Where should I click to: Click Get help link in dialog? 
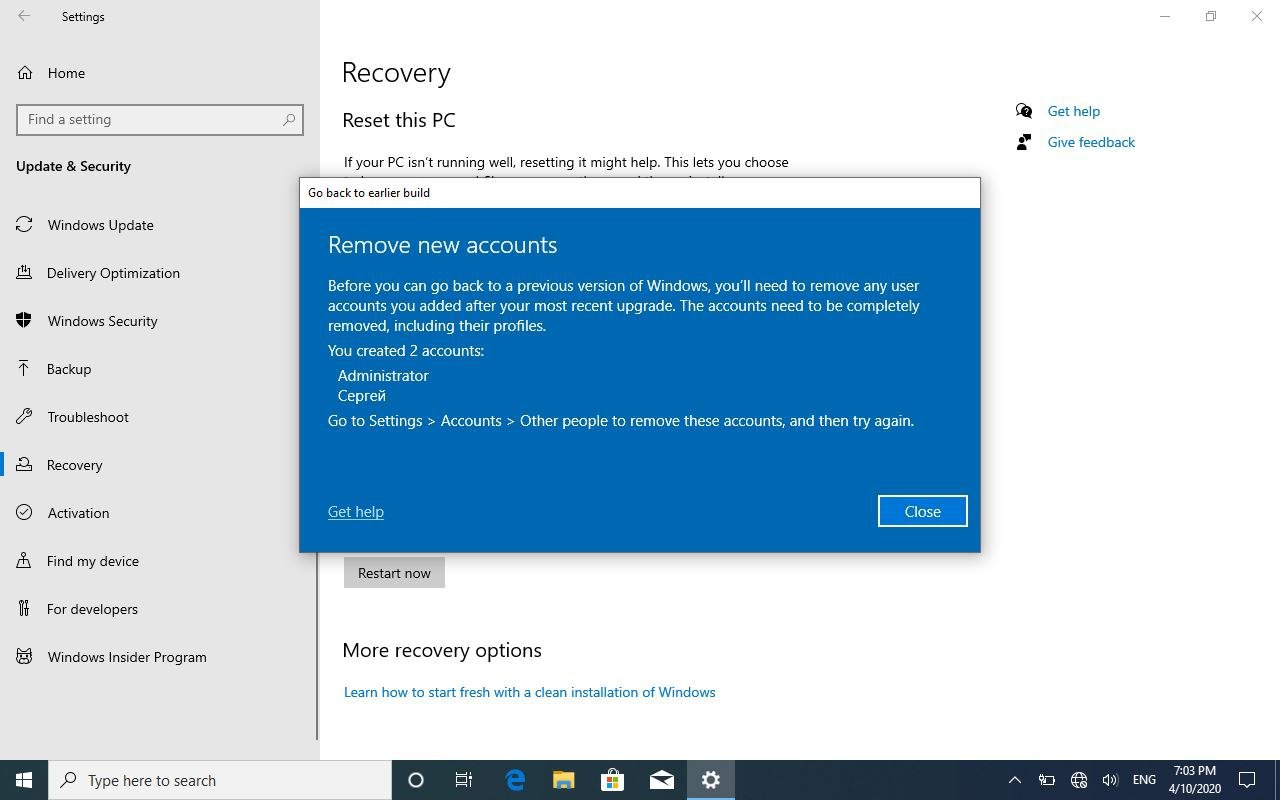click(355, 511)
